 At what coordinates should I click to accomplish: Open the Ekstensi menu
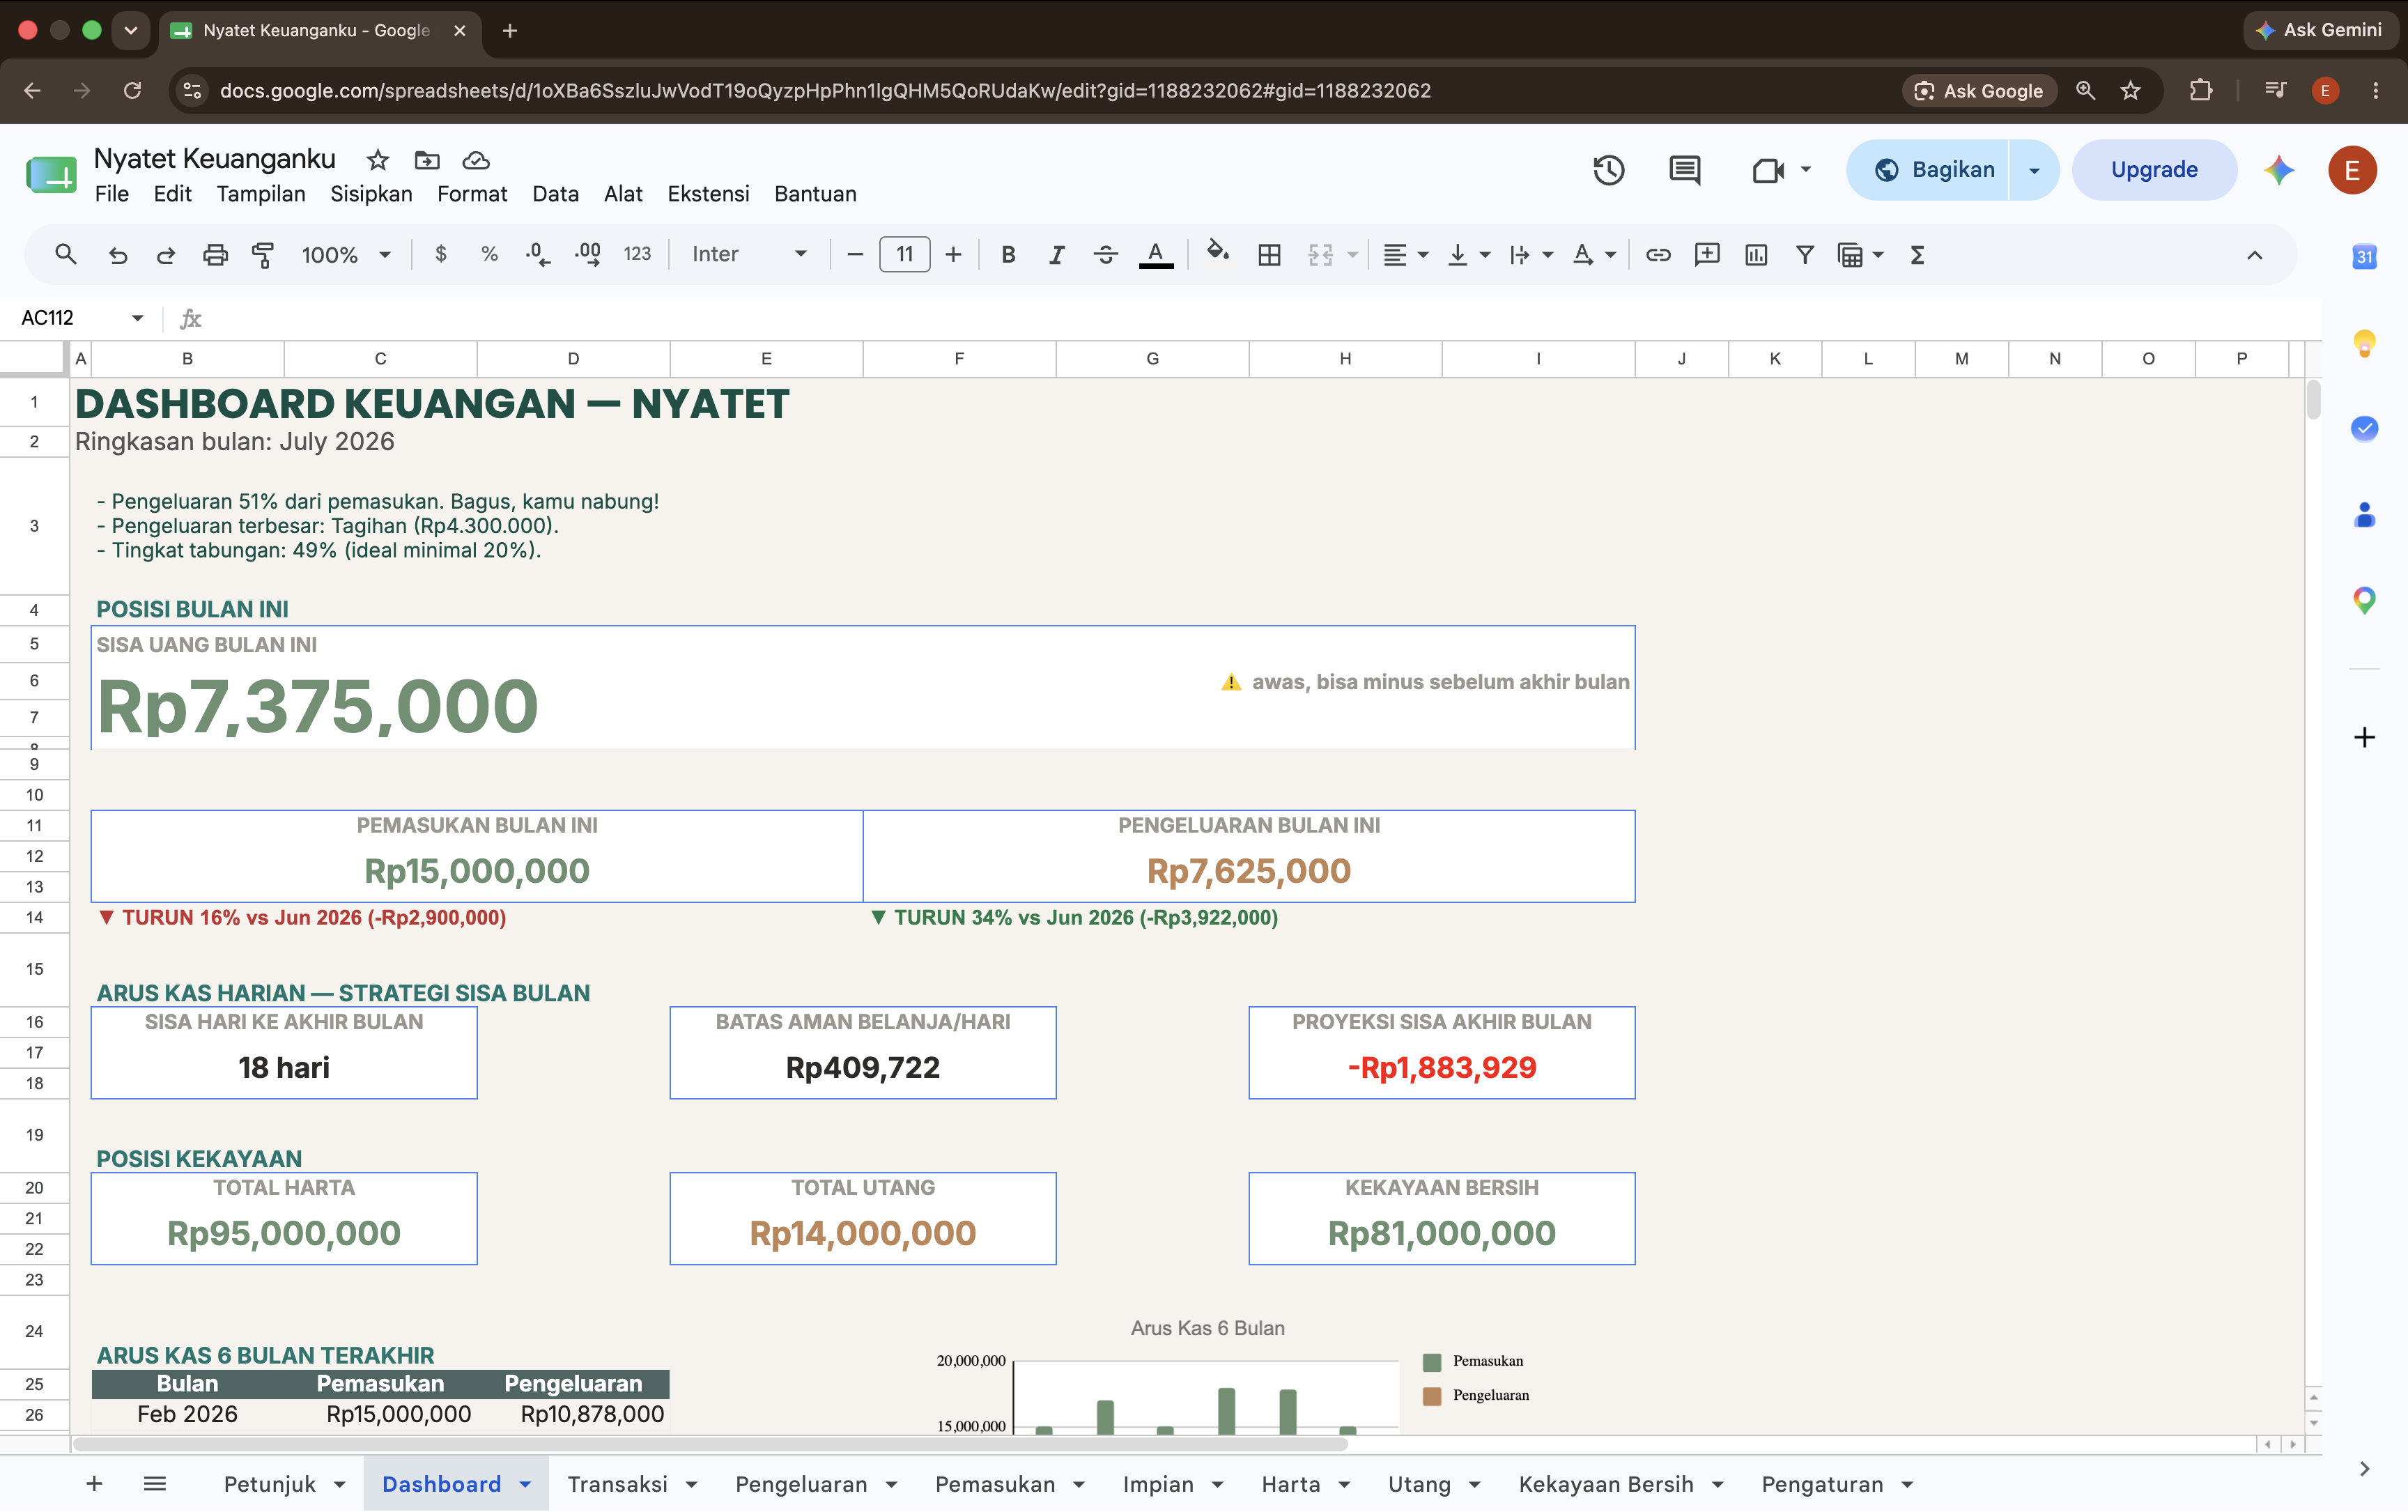click(x=708, y=194)
